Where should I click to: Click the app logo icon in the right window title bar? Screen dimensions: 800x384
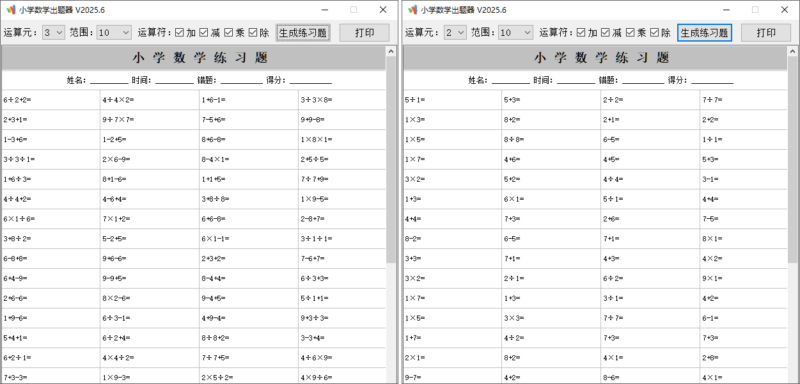pos(412,10)
